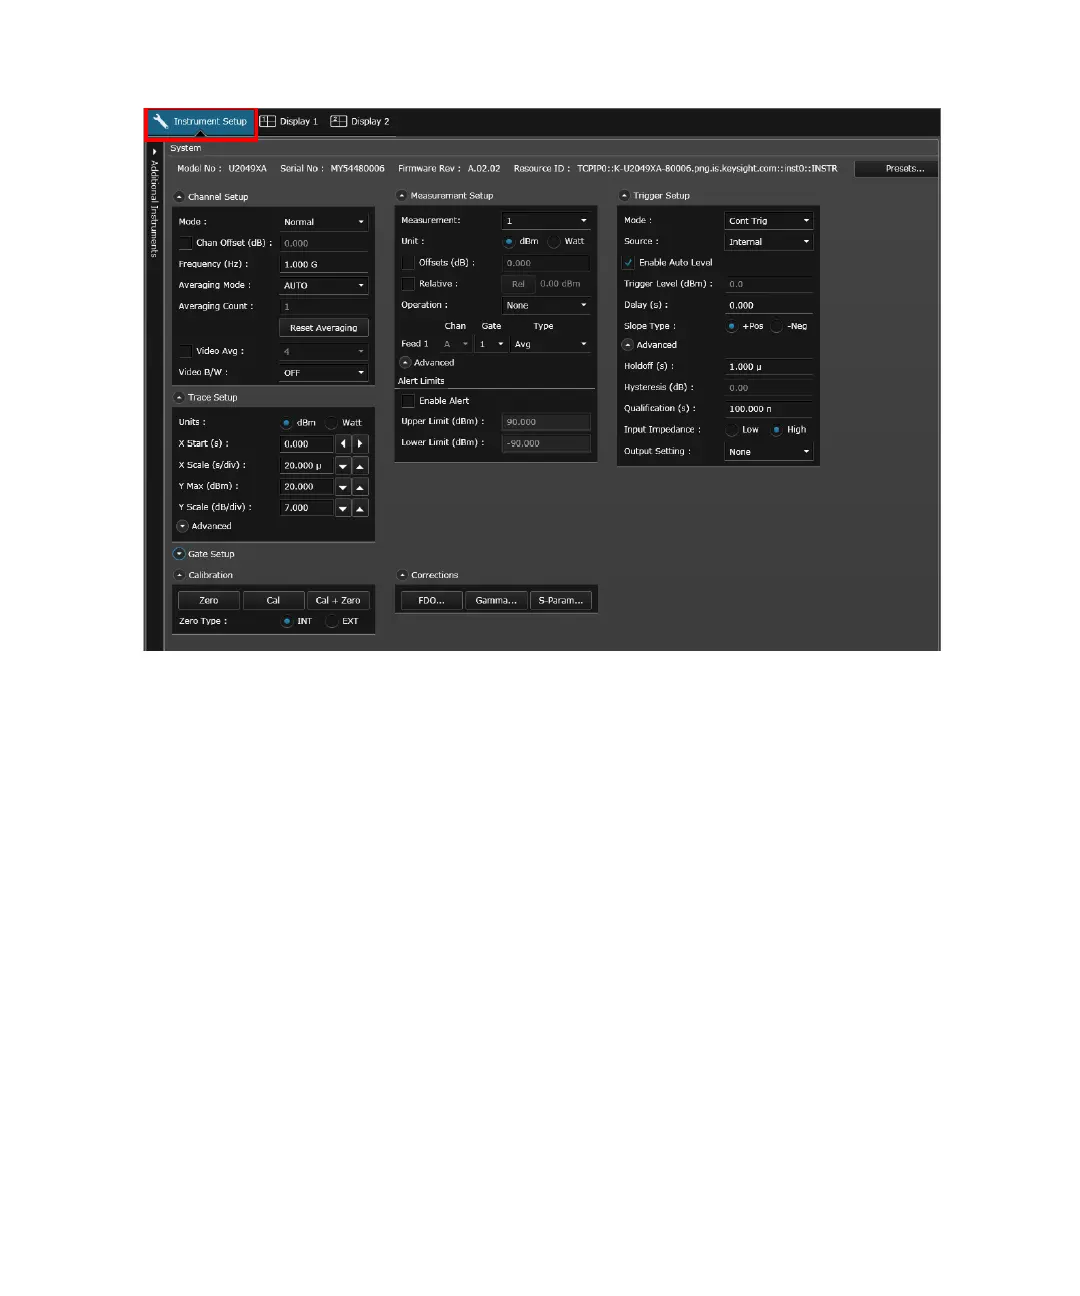The image size is (1080, 1296).
Task: Switch to the Display 2 tab
Action: point(360,122)
